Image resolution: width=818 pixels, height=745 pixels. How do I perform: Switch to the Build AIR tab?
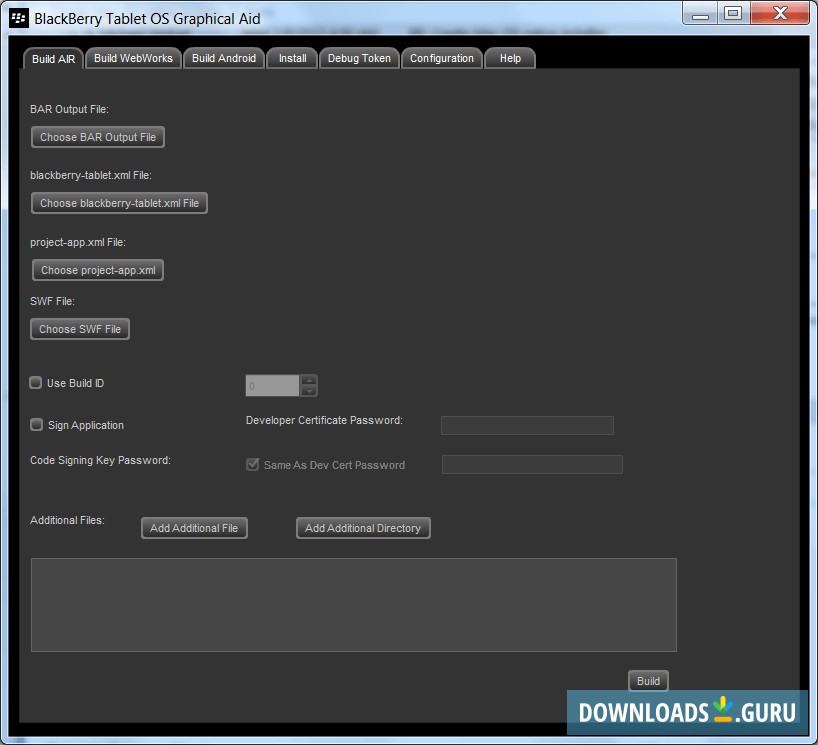coord(53,58)
